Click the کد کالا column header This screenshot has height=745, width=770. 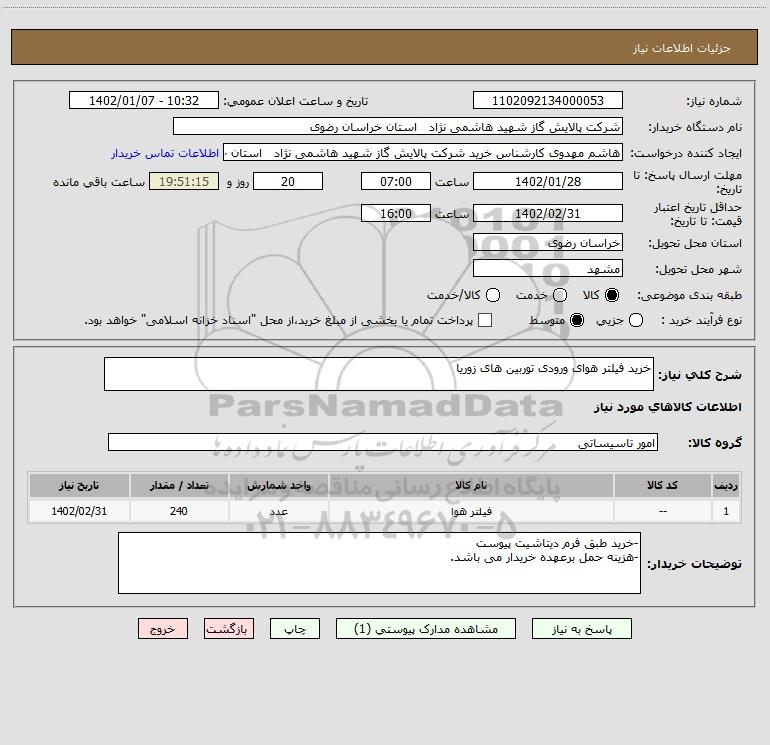(662, 486)
